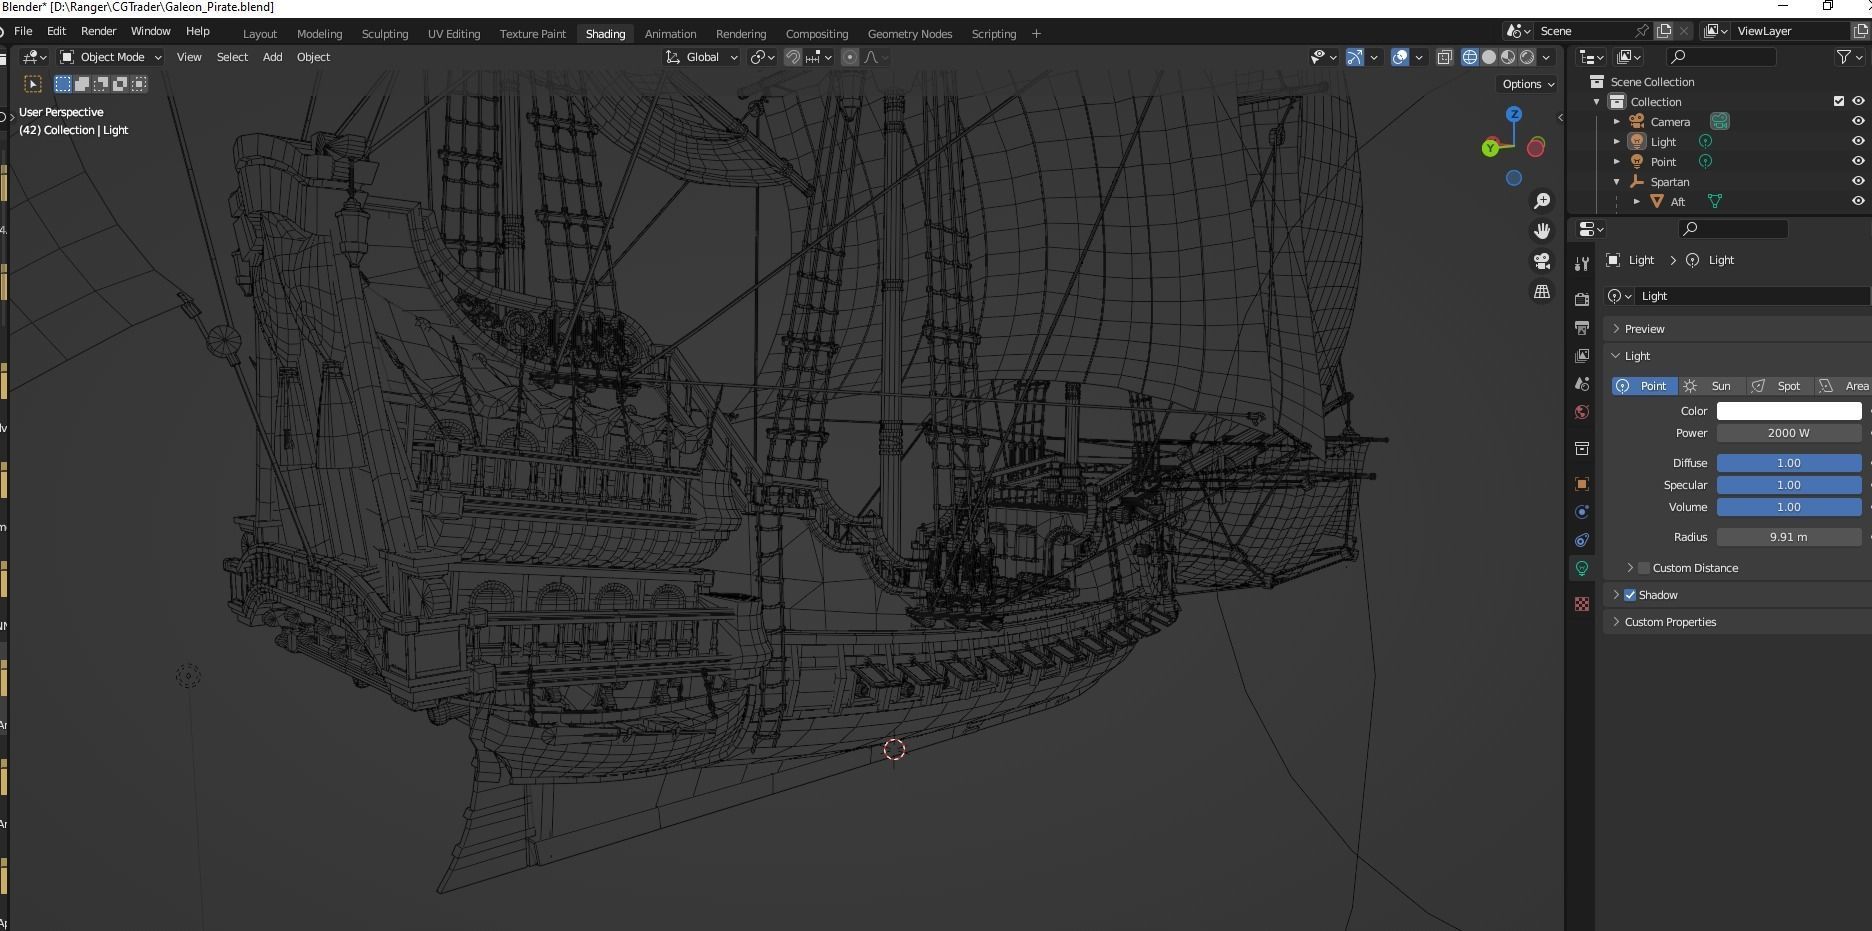Open the View Layer properties tab
The image size is (1872, 931).
[x=1581, y=355]
